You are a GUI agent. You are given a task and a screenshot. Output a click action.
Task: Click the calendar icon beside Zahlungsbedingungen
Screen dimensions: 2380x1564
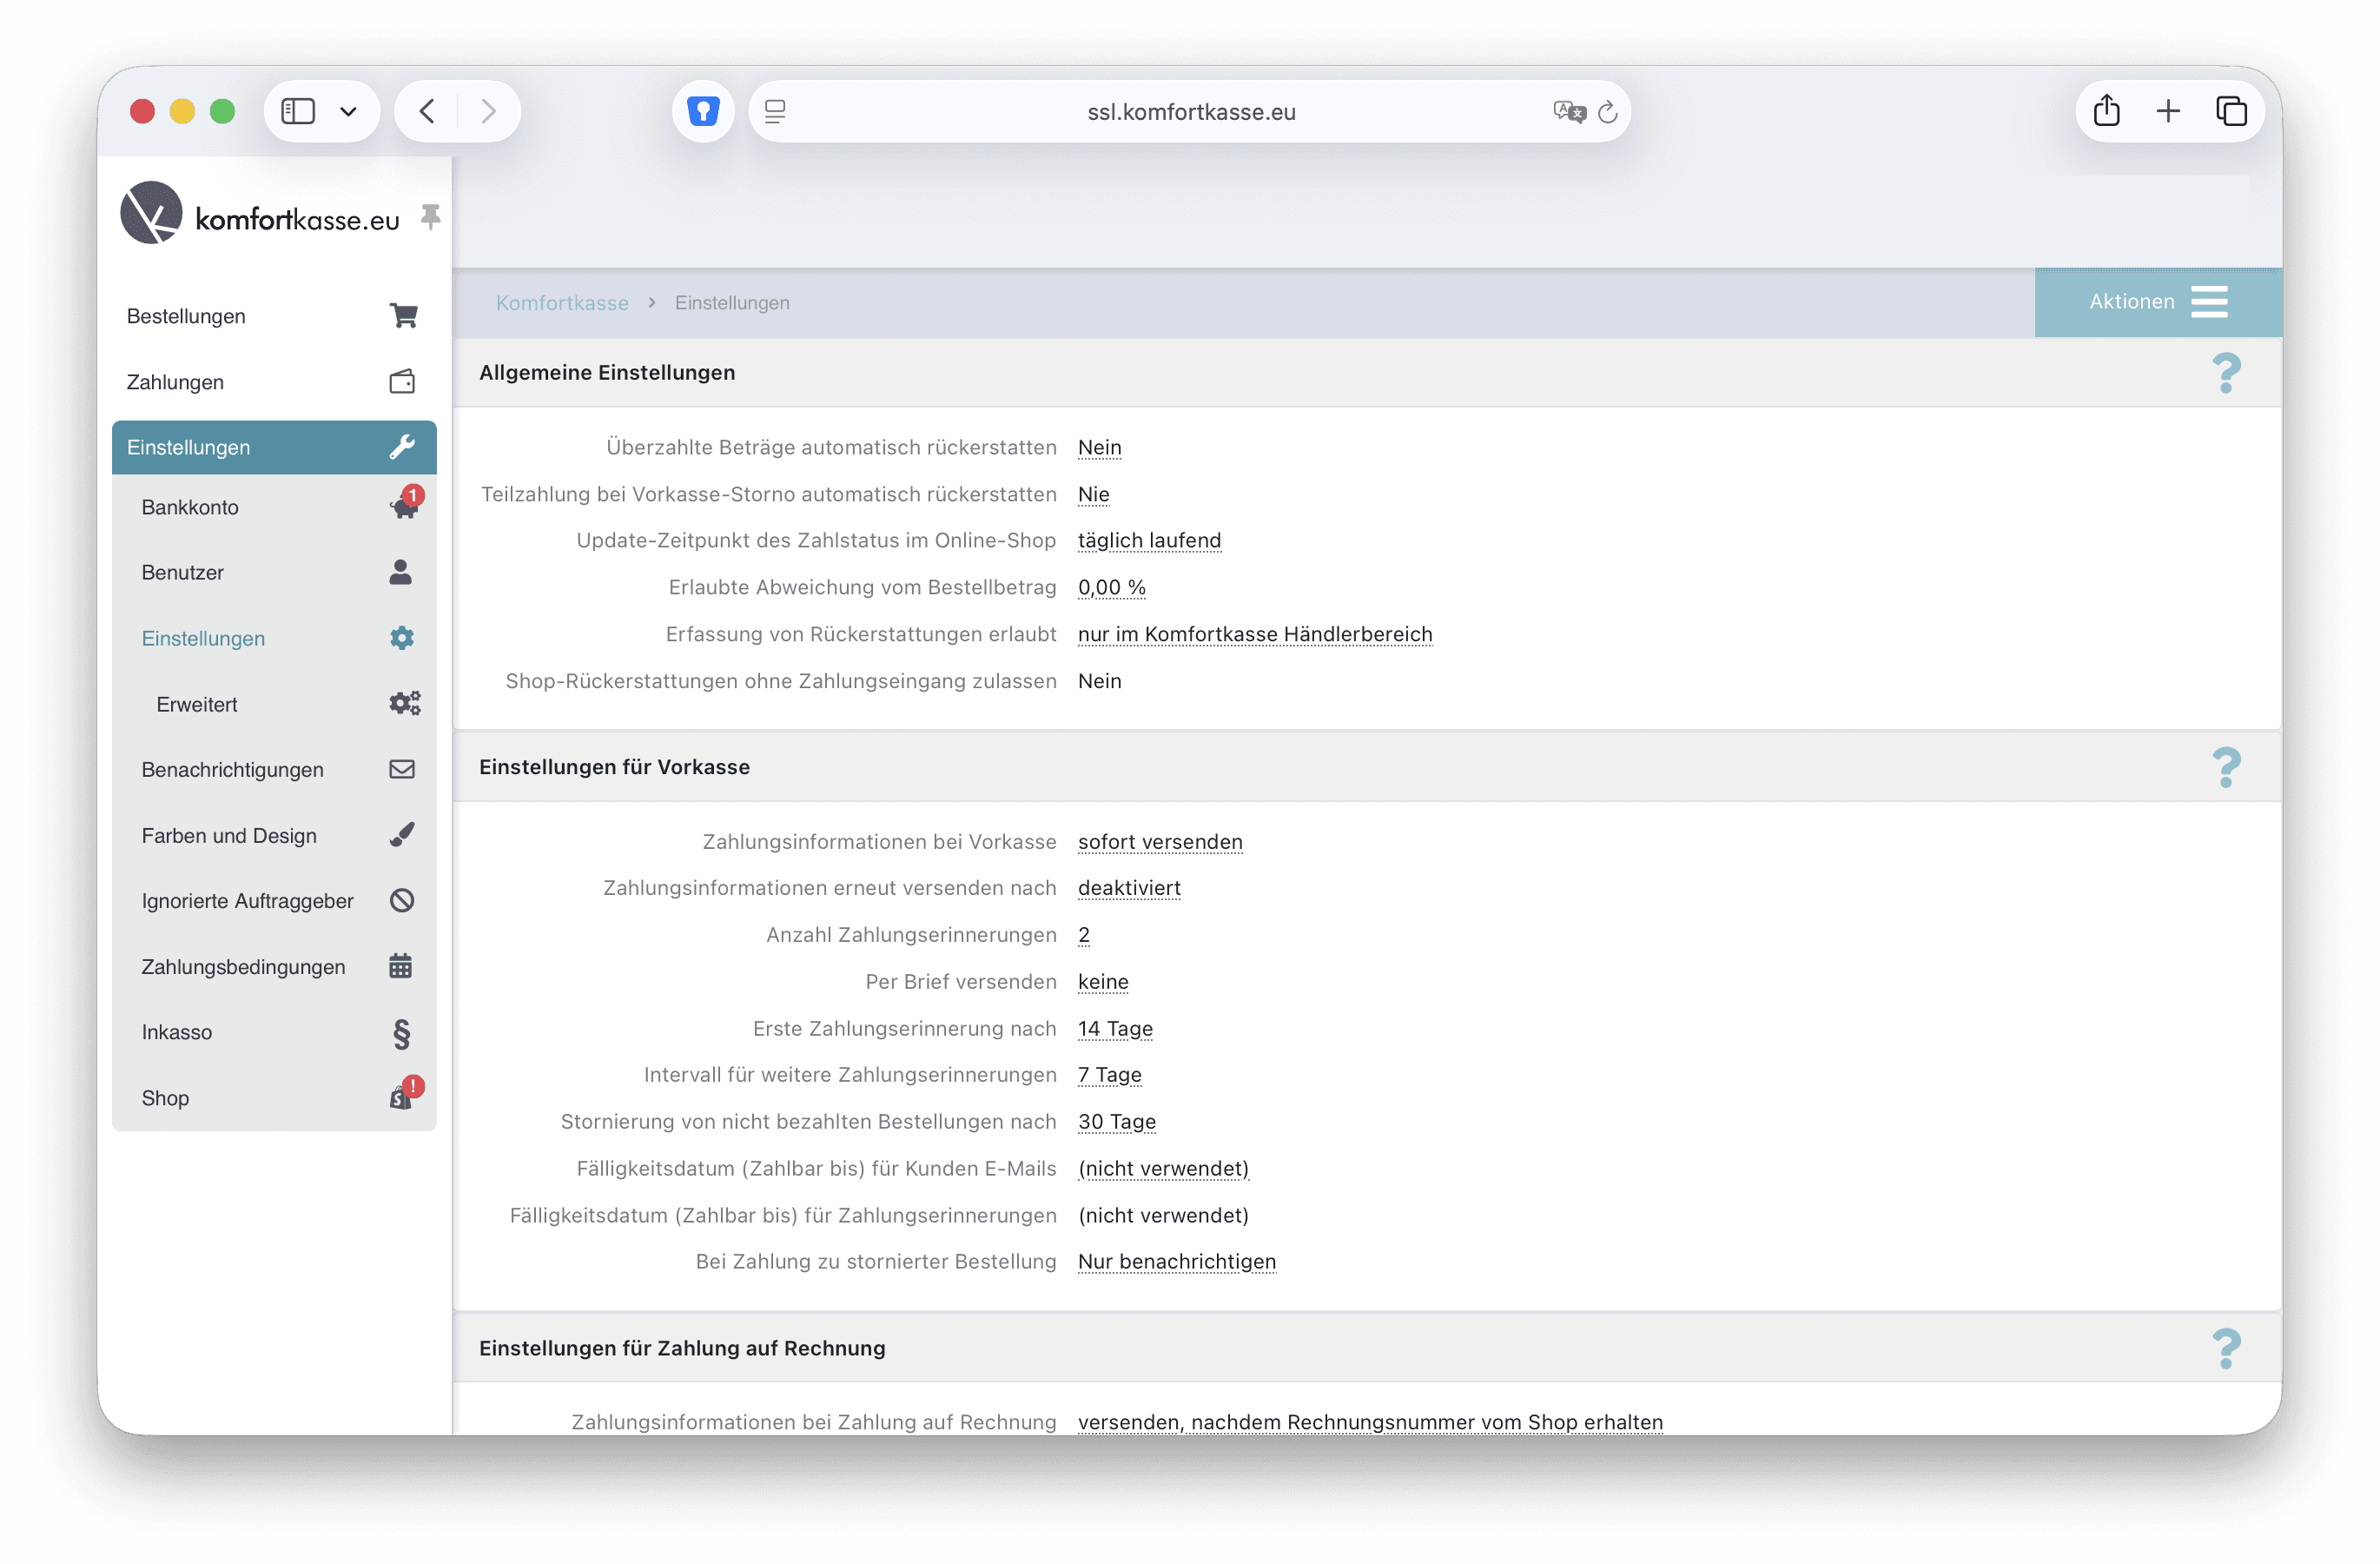(400, 966)
